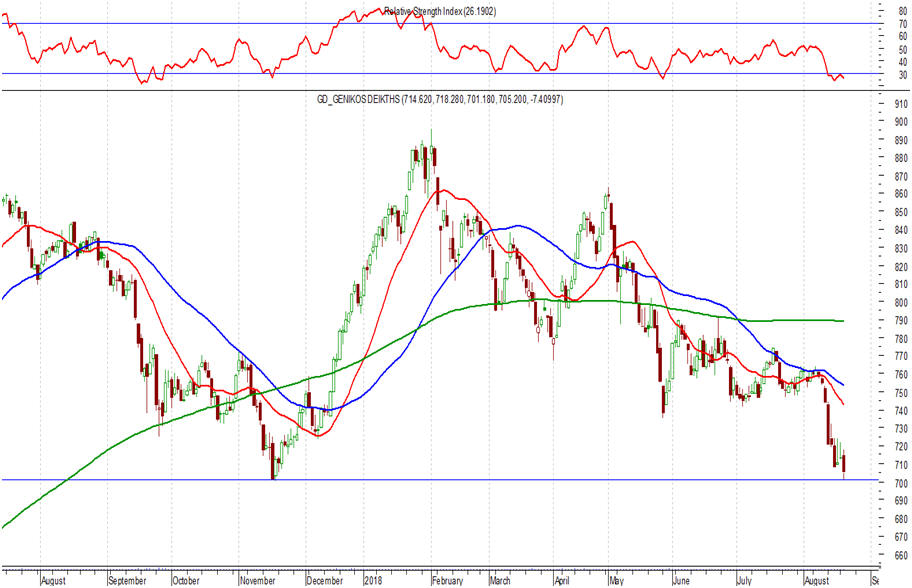The width and height of the screenshot is (912, 588).
Task: Click the November date axis label
Action: (258, 580)
